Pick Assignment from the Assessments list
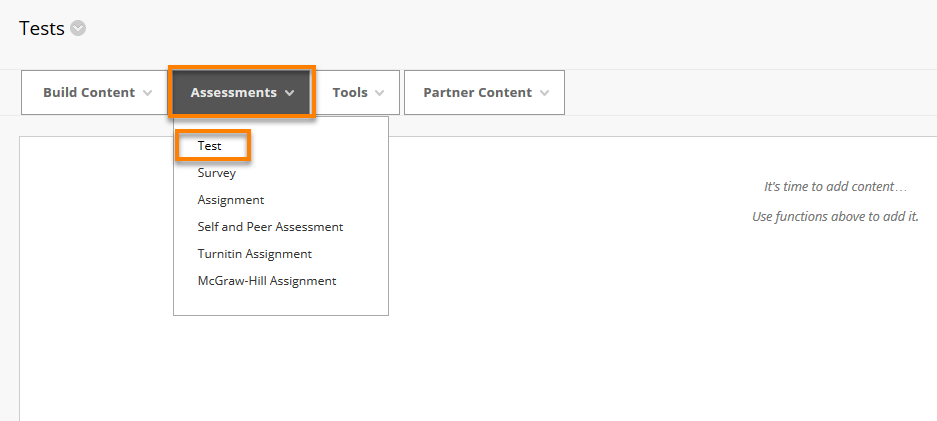The image size is (937, 421). coord(231,200)
